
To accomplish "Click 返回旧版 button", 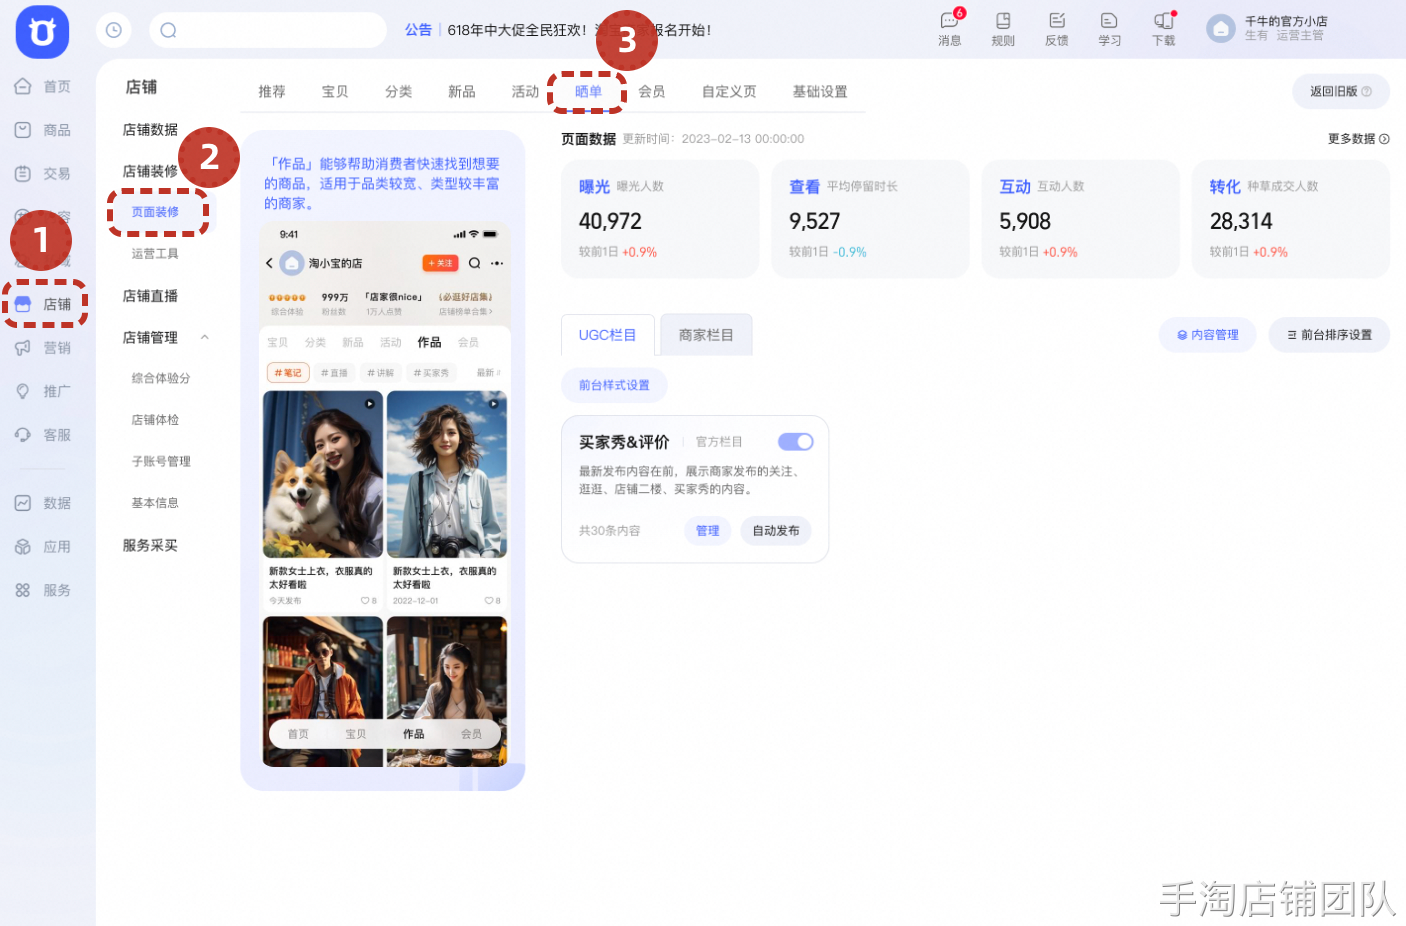I will click(1341, 91).
